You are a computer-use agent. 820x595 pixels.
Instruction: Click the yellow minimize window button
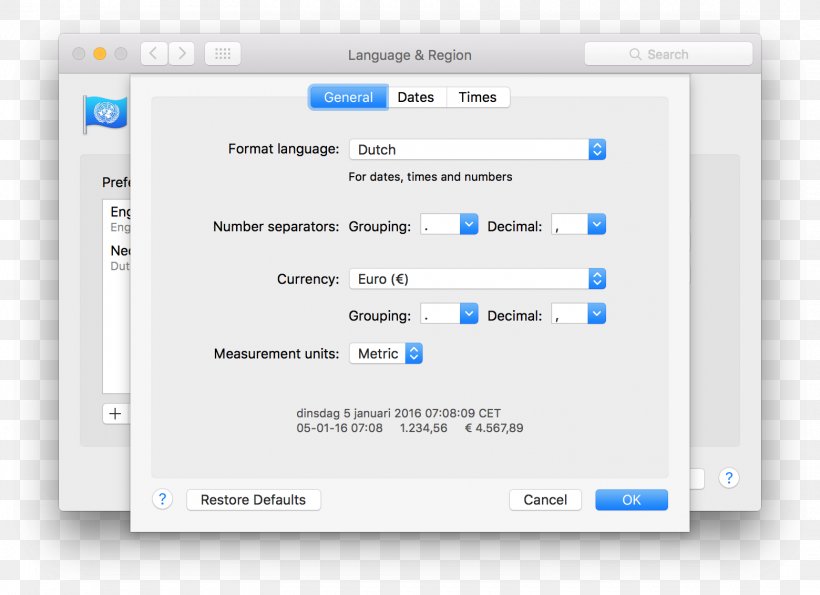point(99,54)
